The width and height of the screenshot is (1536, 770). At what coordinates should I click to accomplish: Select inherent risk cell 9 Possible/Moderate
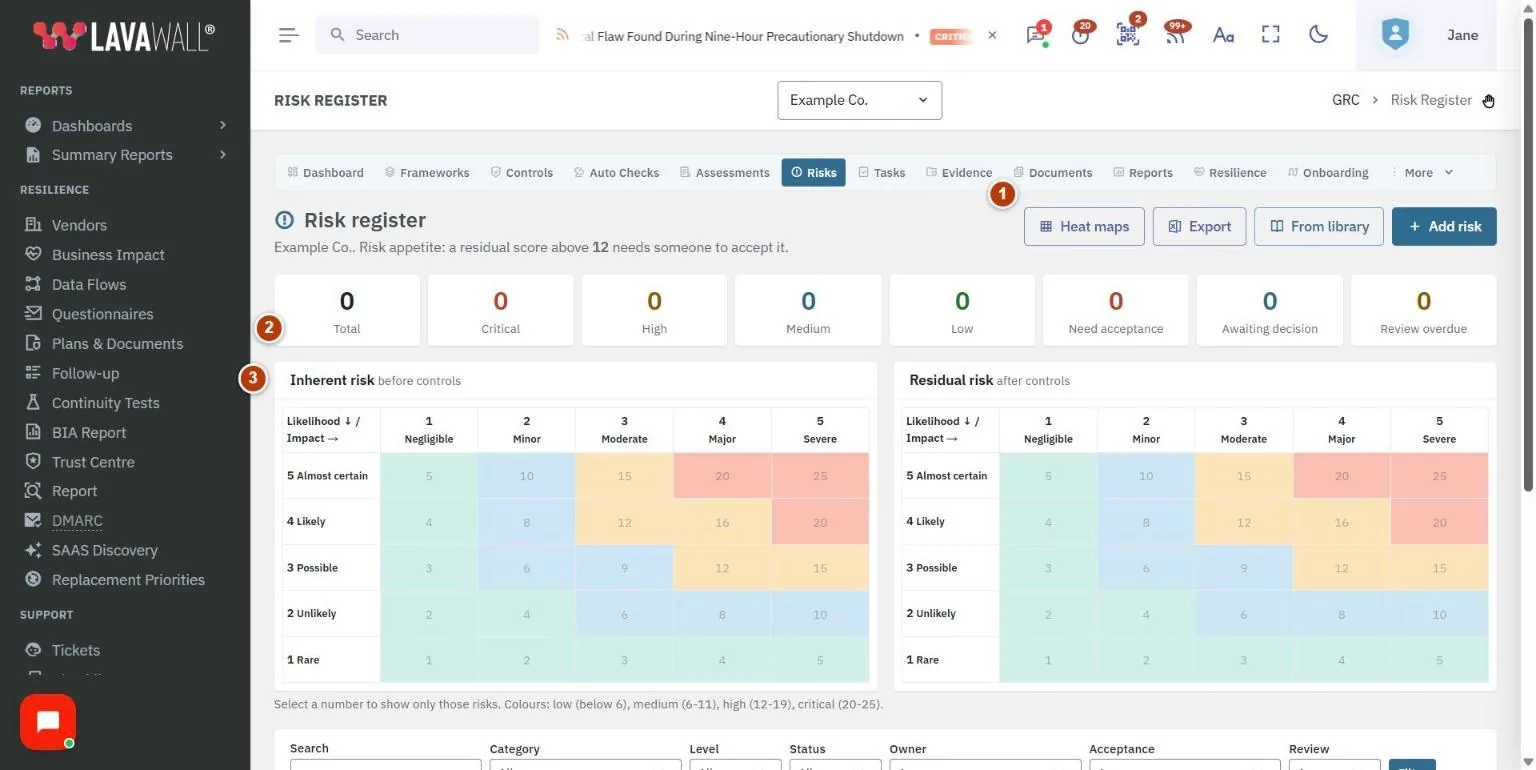click(624, 568)
